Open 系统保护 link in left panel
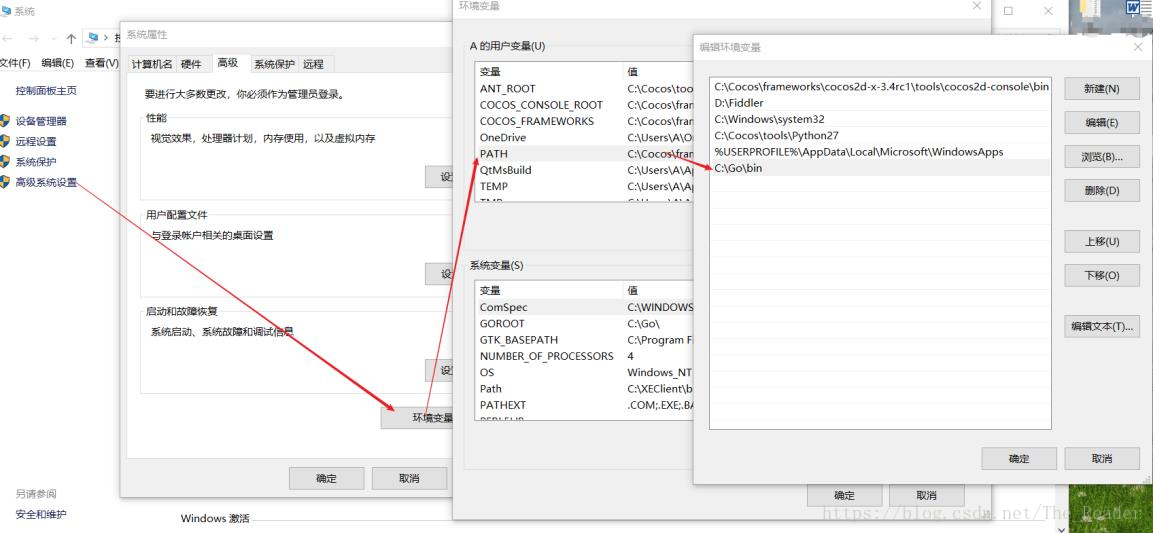The width and height of the screenshot is (1153, 533). click(36, 162)
